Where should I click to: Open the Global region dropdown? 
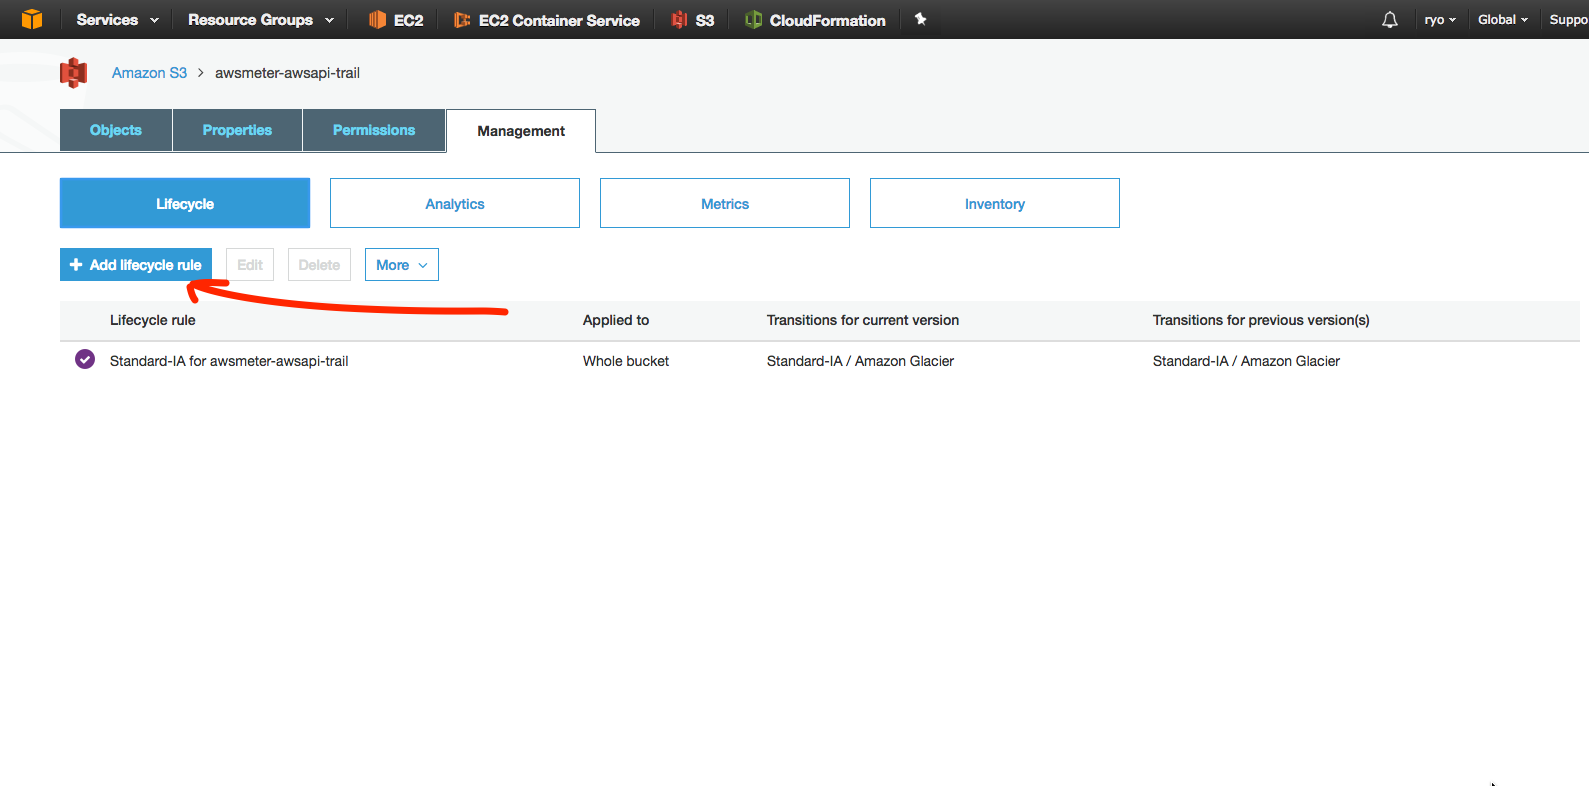[x=1503, y=20]
